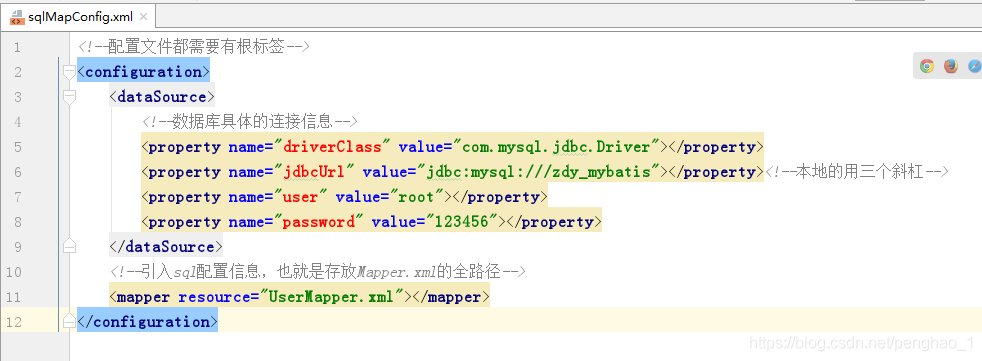
Task: Open file in Safari browser icon
Action: pos(974,66)
